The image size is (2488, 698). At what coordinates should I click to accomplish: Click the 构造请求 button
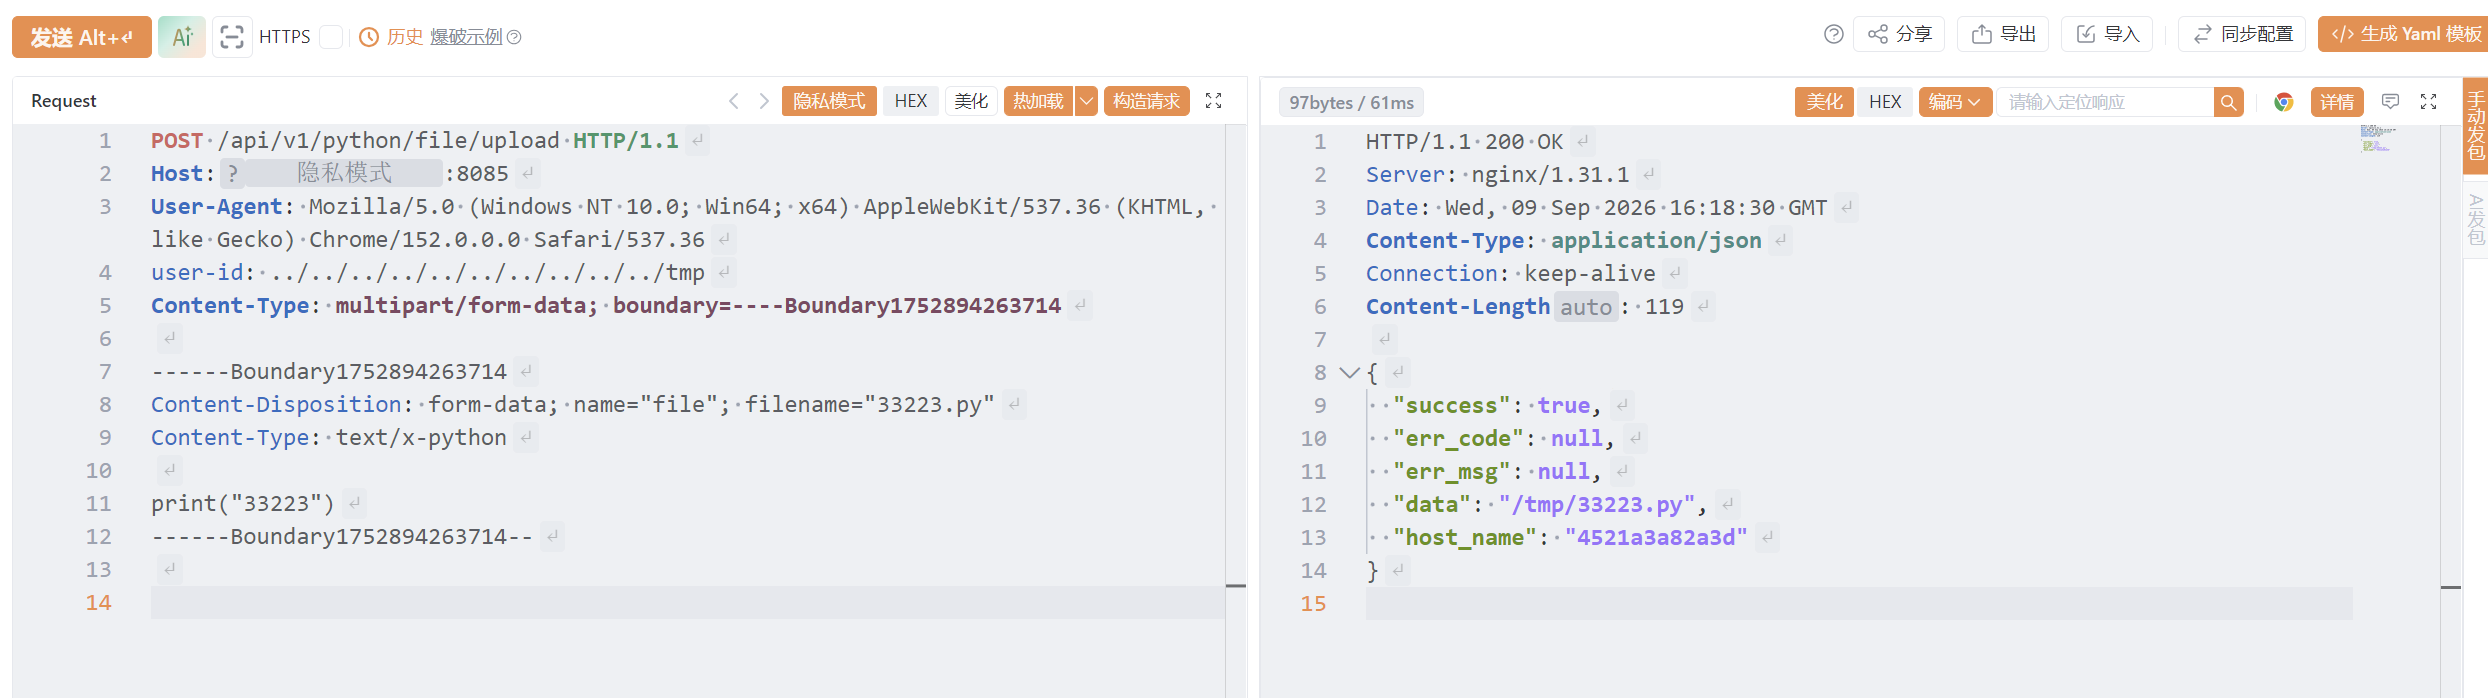[1147, 101]
